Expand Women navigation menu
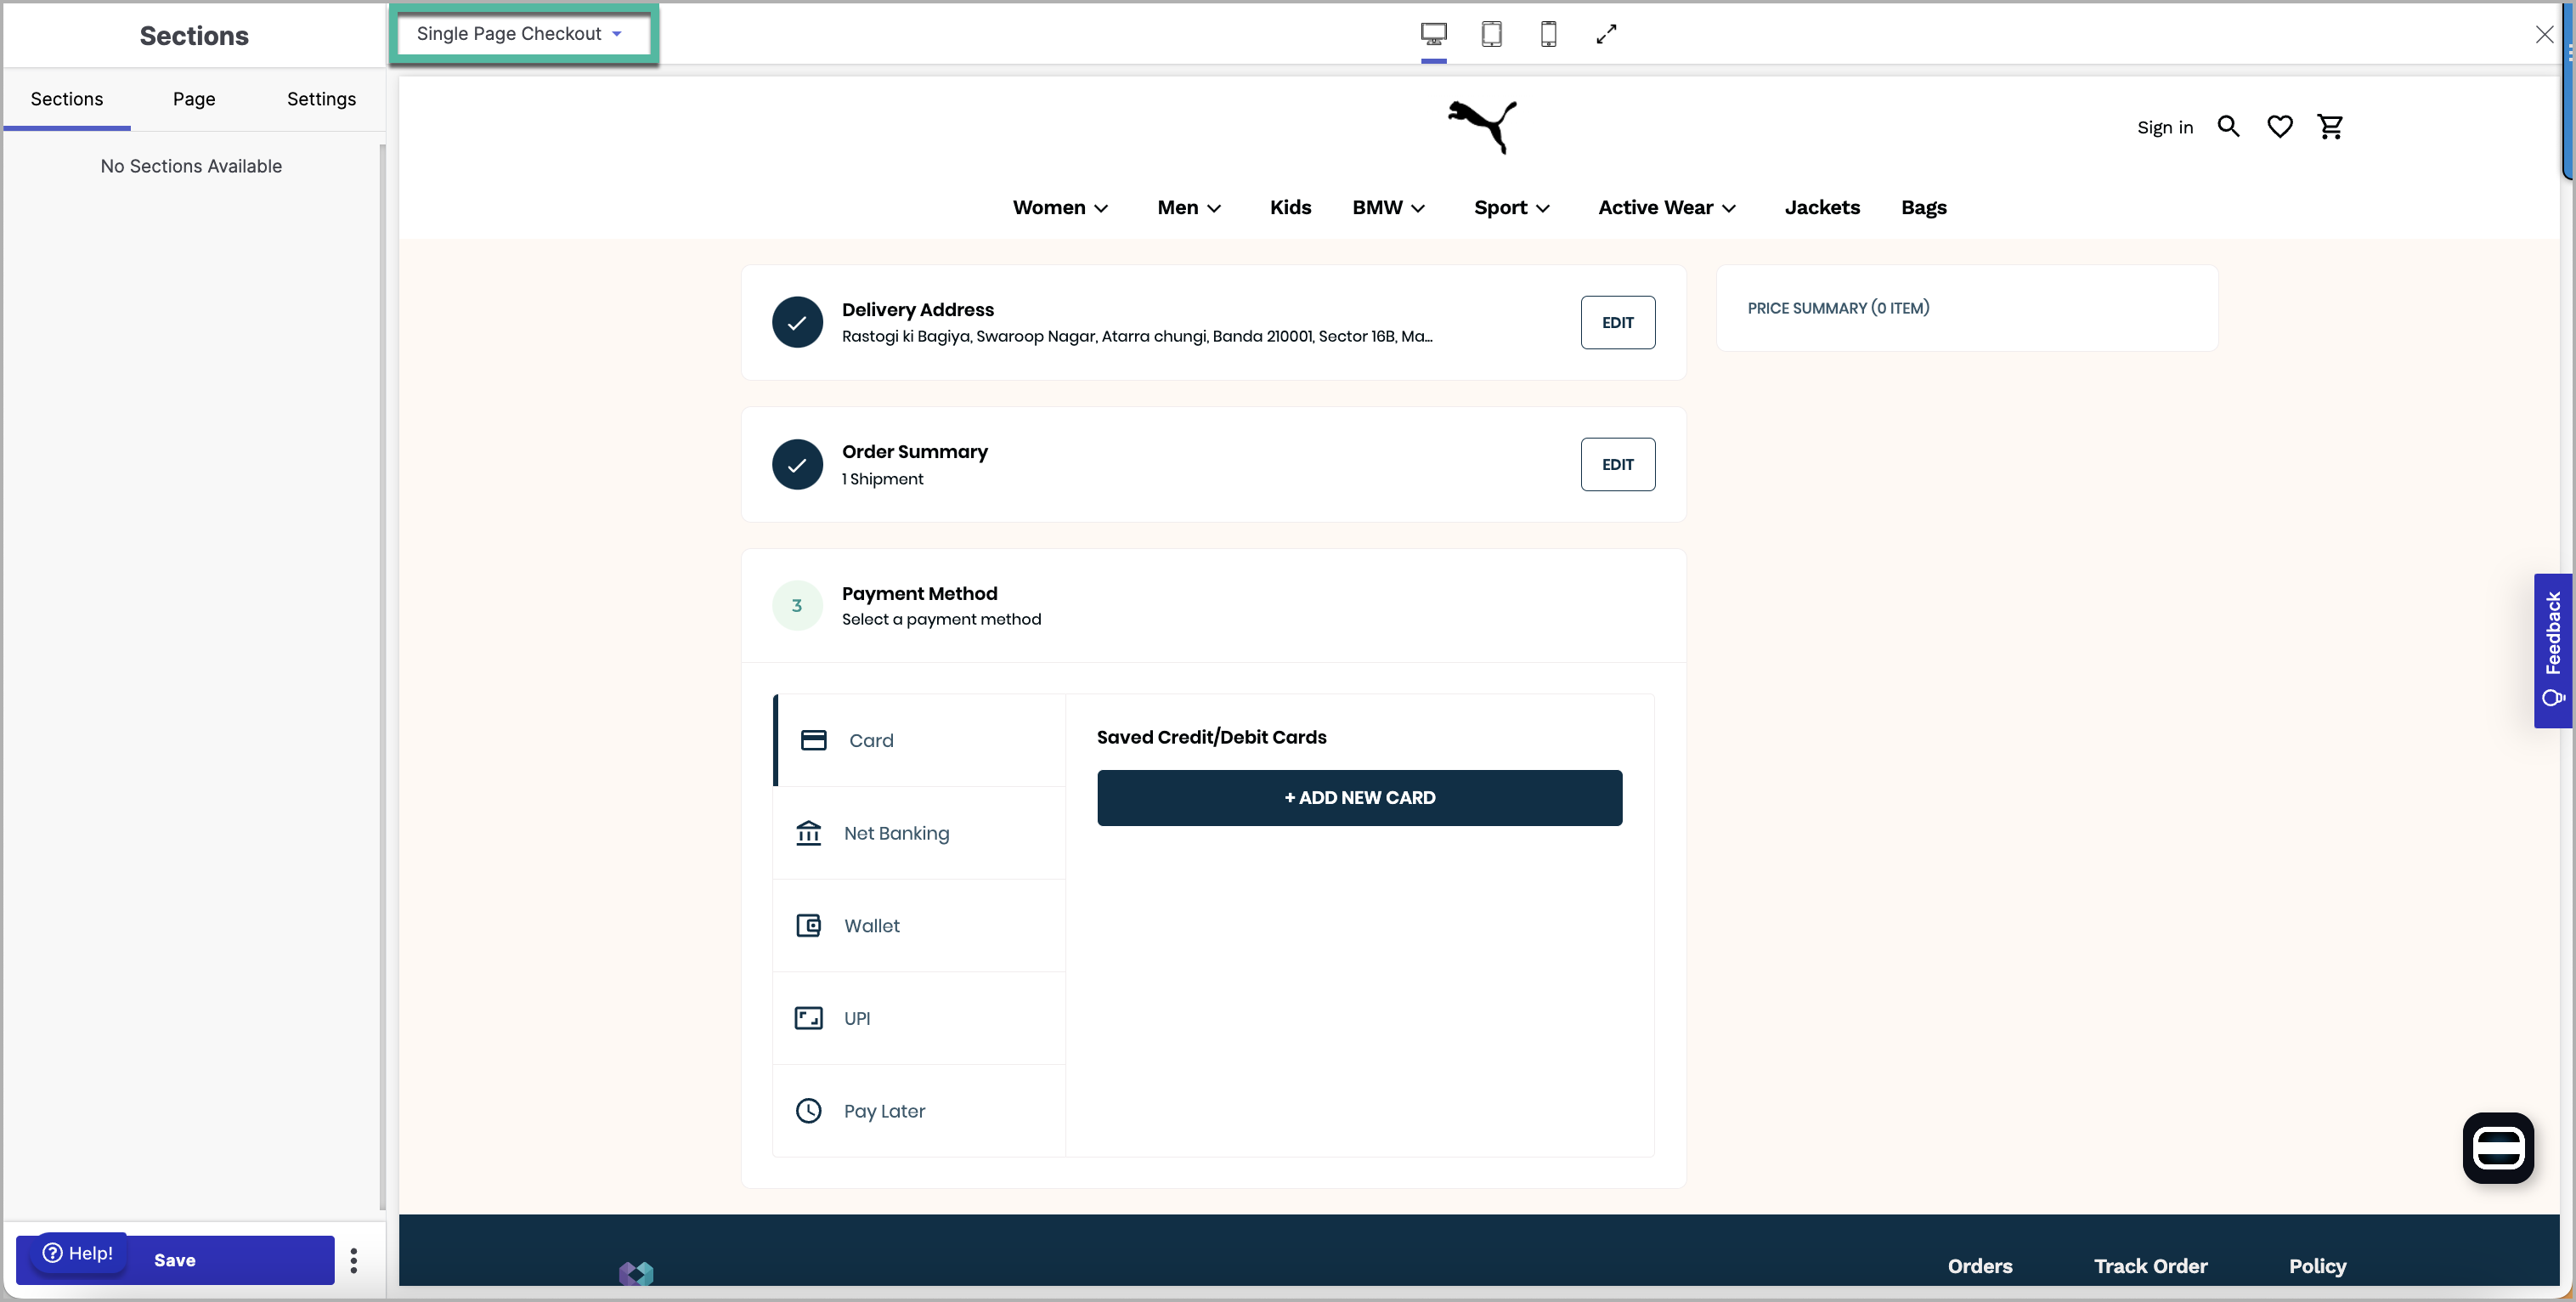The height and width of the screenshot is (1302, 2576). pos(1060,207)
